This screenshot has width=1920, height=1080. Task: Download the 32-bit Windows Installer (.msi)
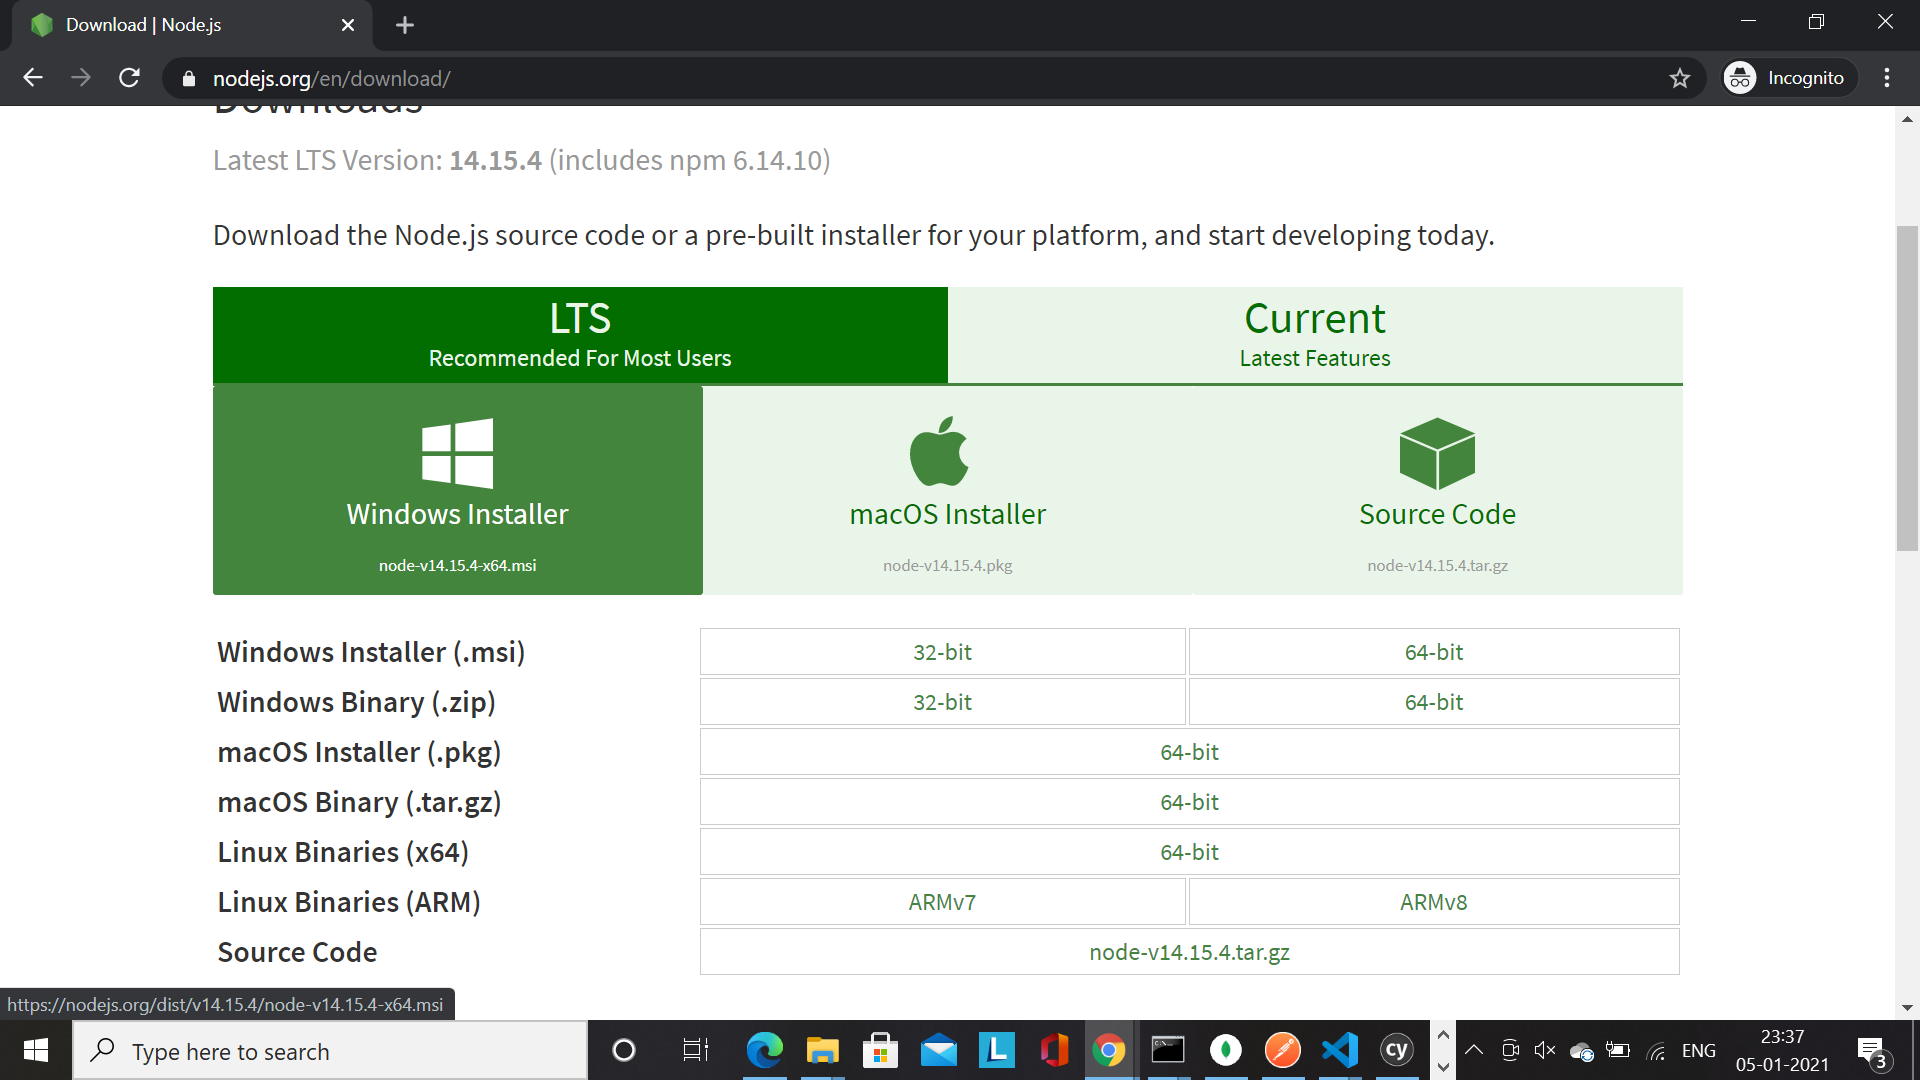click(x=942, y=652)
